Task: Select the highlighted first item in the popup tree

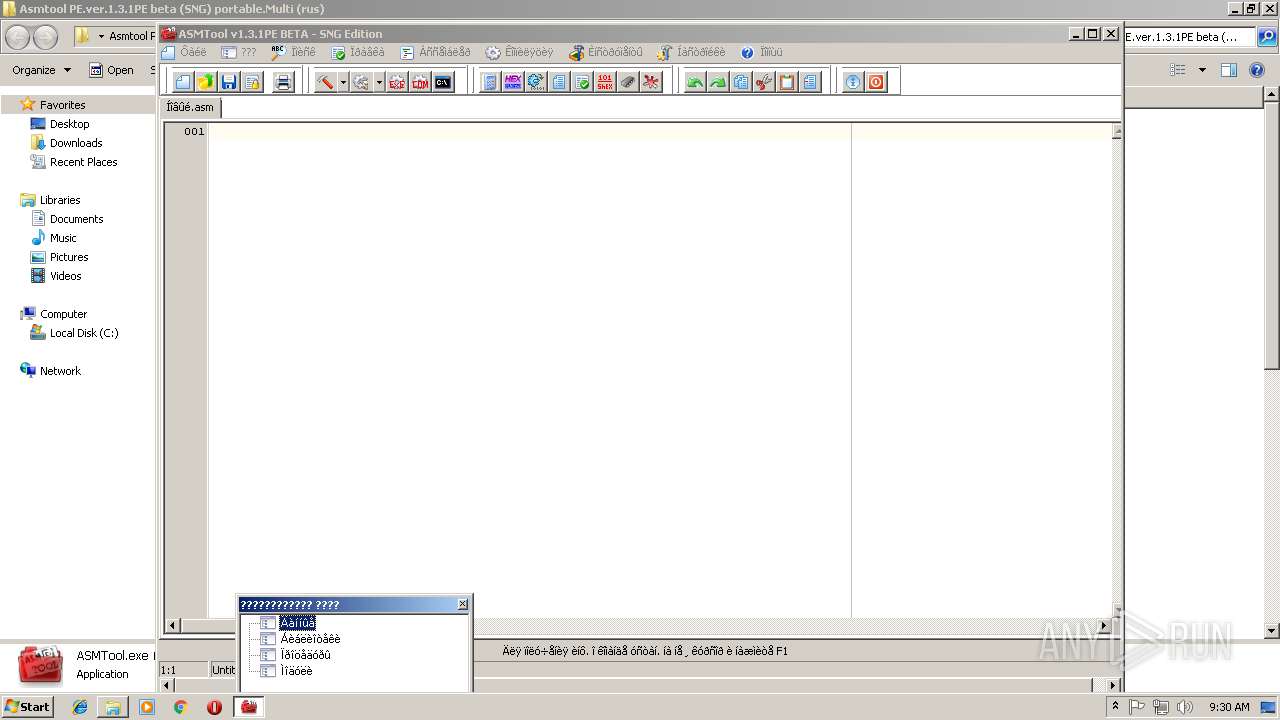Action: click(x=298, y=623)
